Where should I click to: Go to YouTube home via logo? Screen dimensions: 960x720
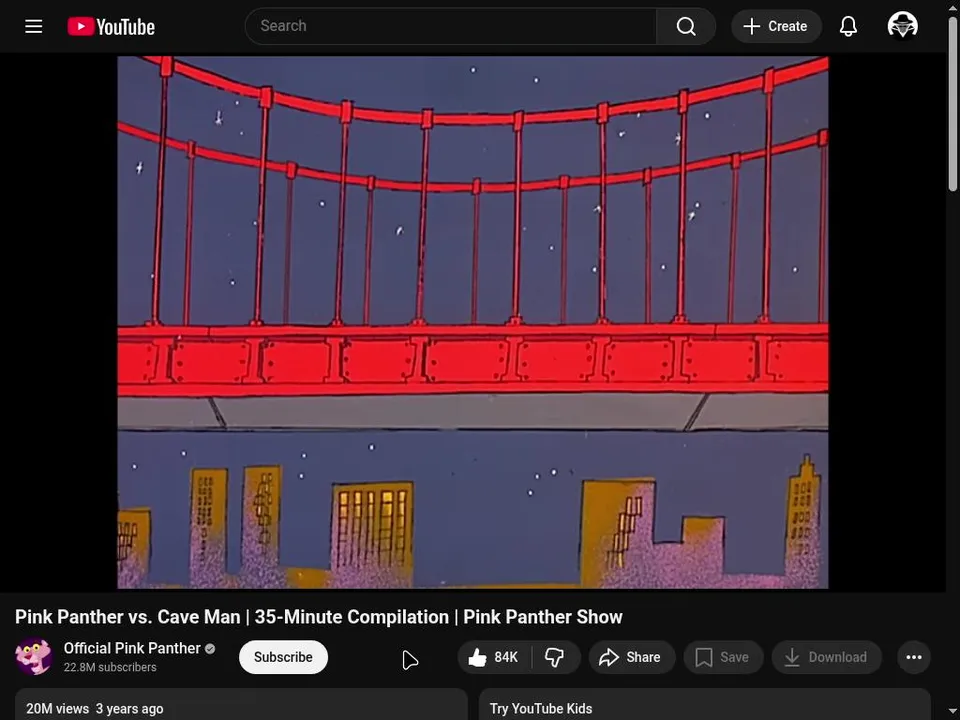(111, 26)
